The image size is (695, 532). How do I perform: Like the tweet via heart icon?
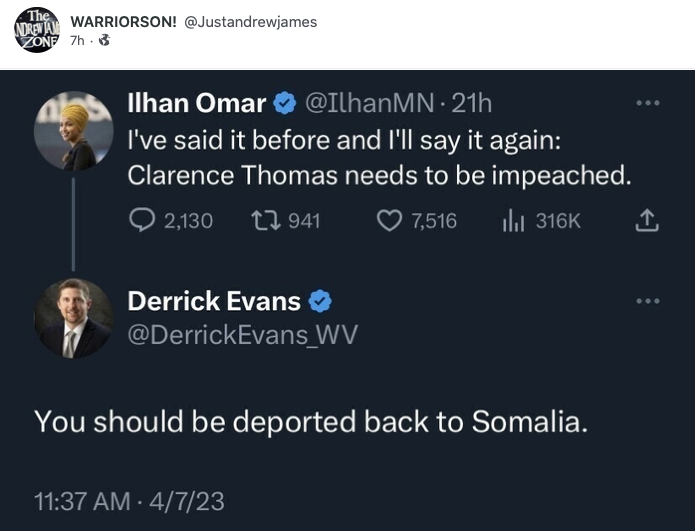tap(388, 221)
